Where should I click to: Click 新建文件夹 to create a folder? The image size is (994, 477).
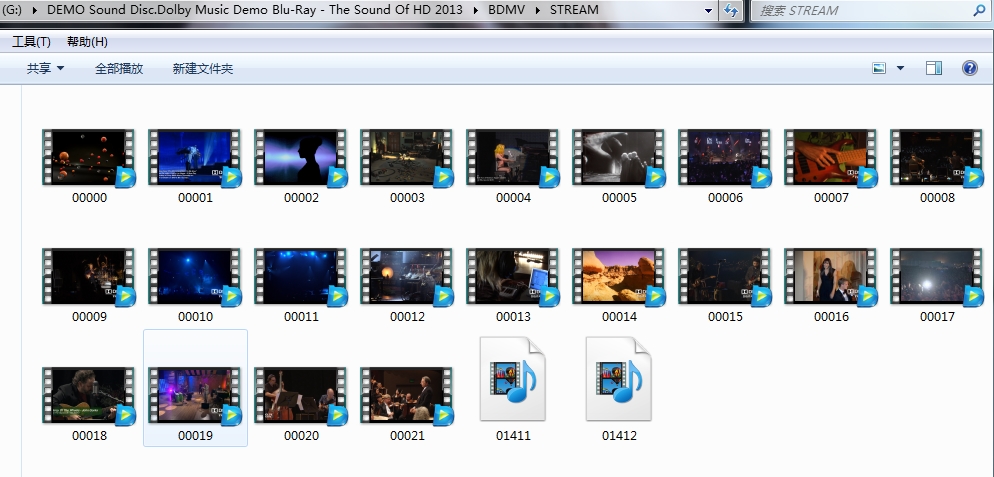203,68
